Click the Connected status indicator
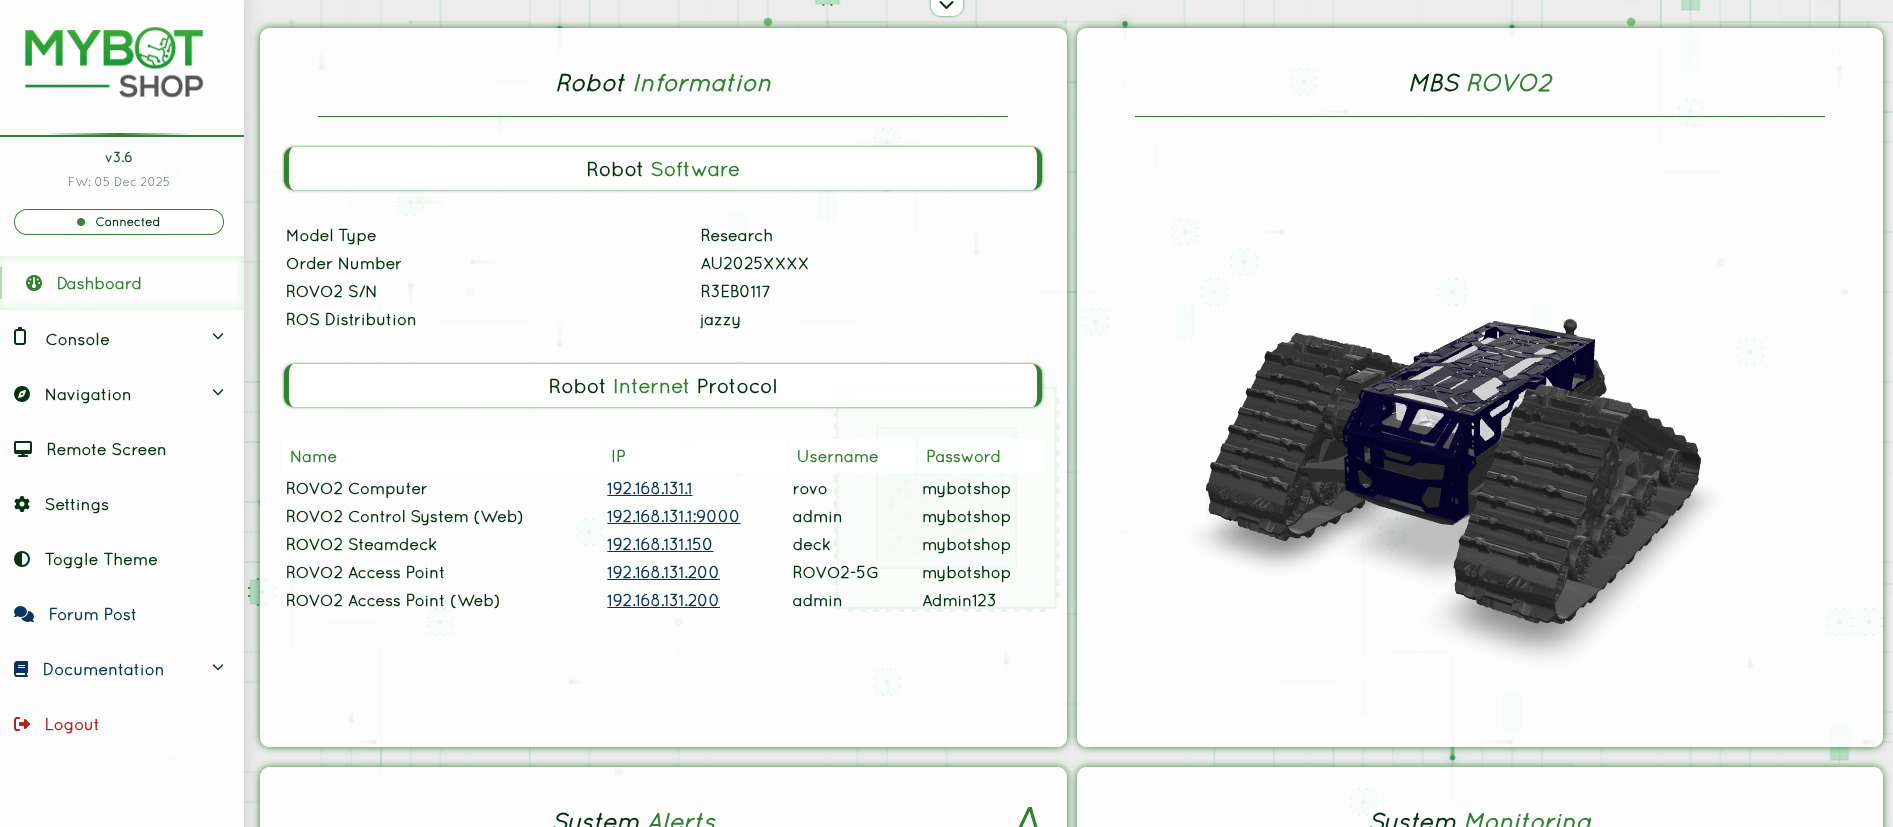This screenshot has width=1893, height=827. click(119, 222)
